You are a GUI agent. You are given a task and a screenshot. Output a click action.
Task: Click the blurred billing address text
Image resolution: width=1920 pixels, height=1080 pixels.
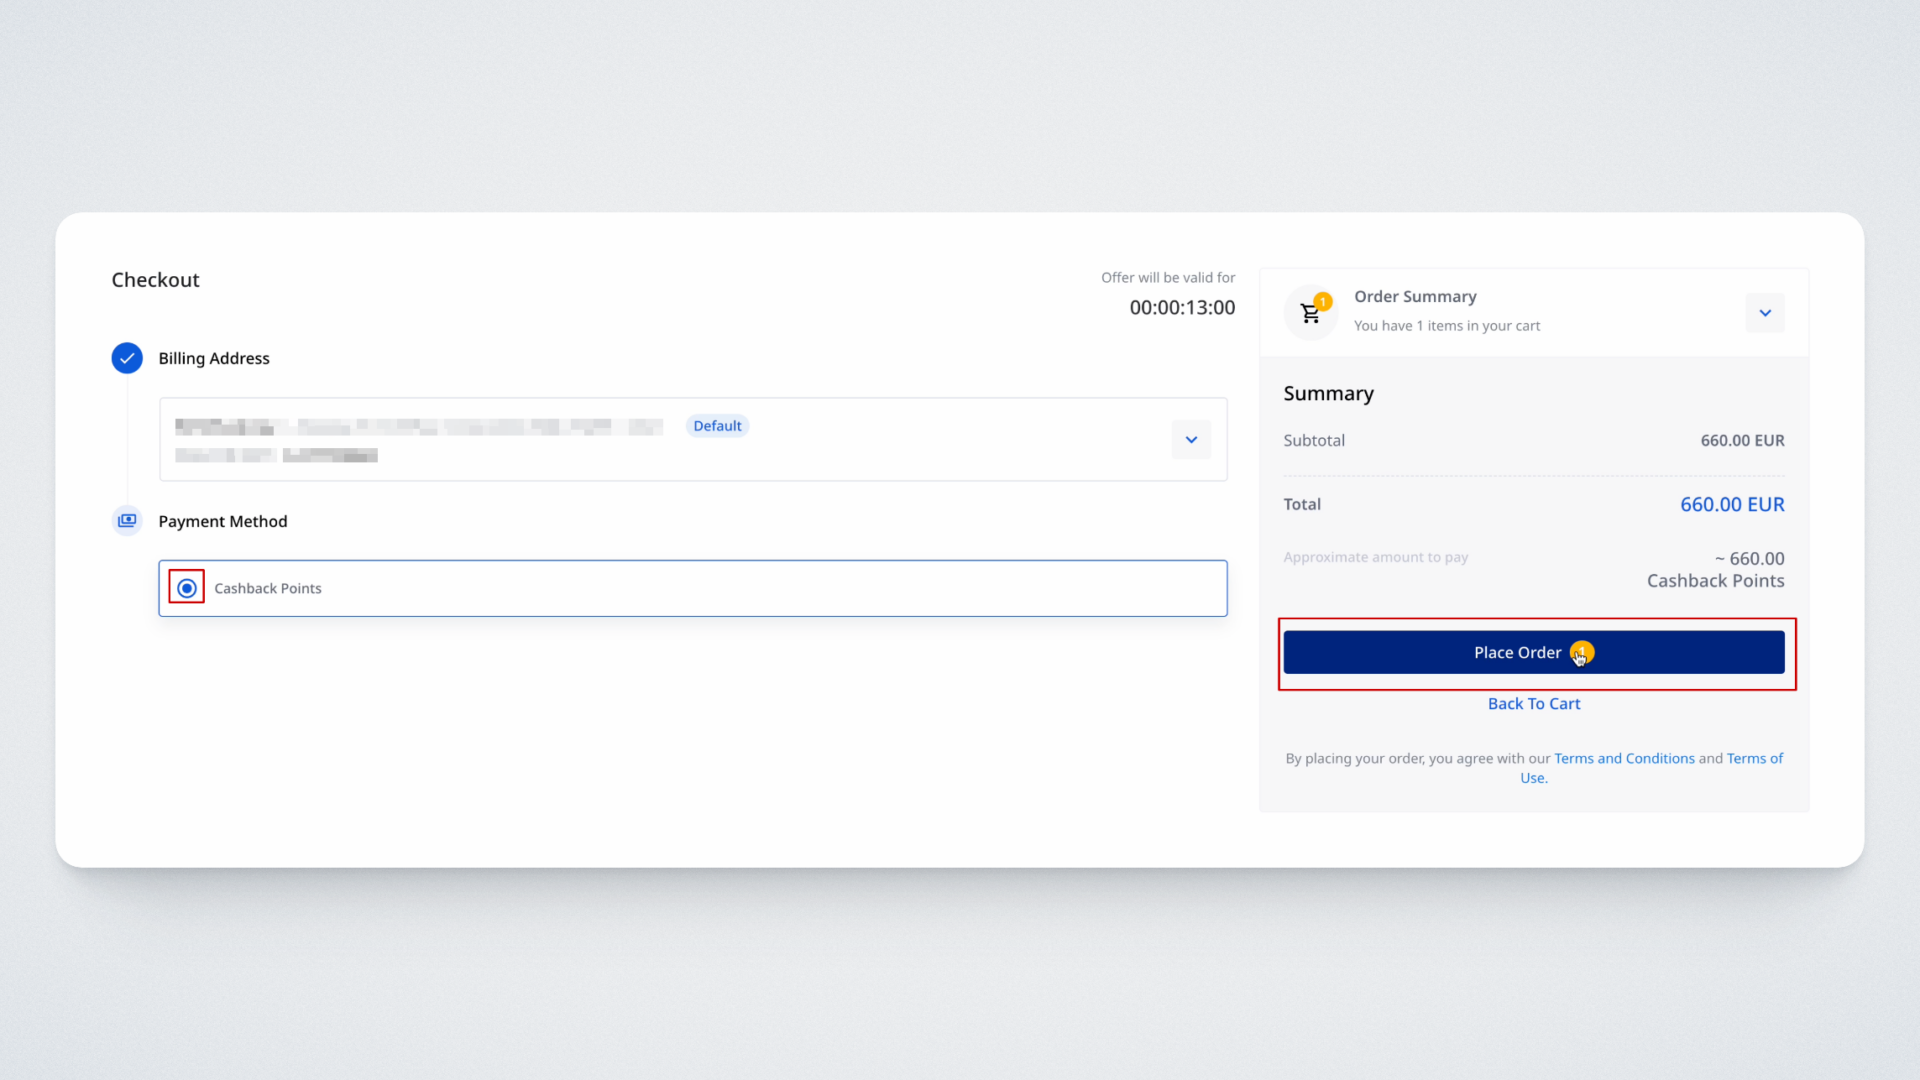point(418,428)
